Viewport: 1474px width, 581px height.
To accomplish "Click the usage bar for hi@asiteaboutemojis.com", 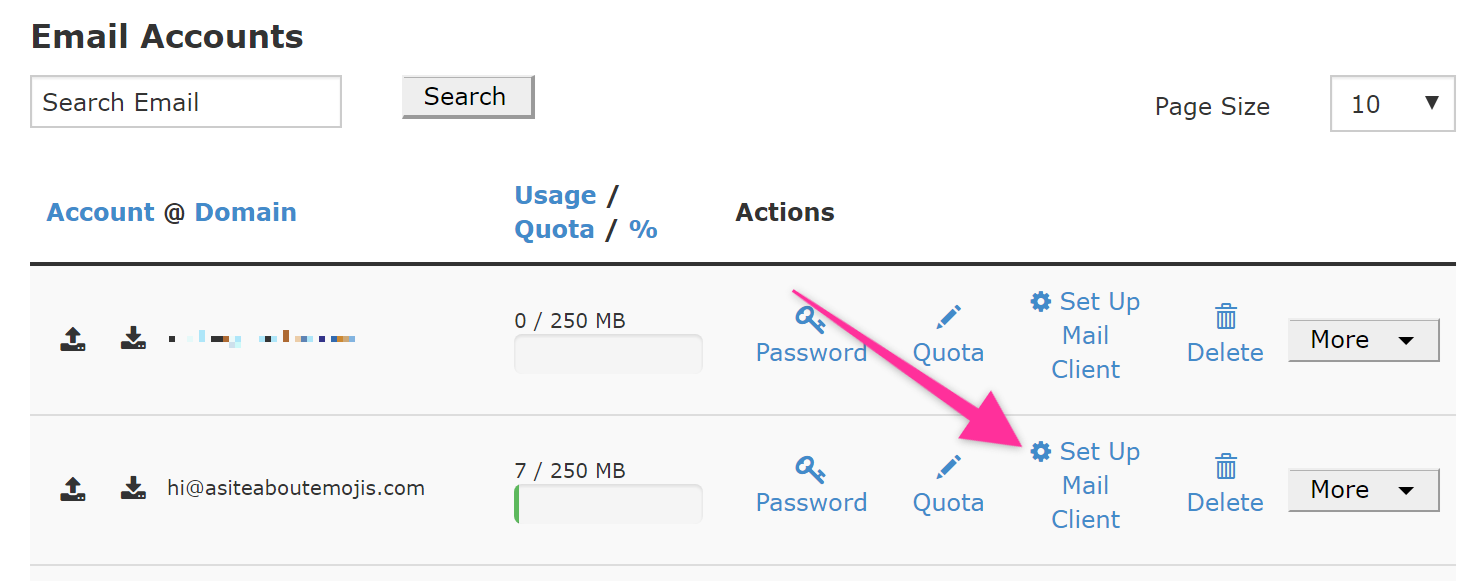I will 608,504.
